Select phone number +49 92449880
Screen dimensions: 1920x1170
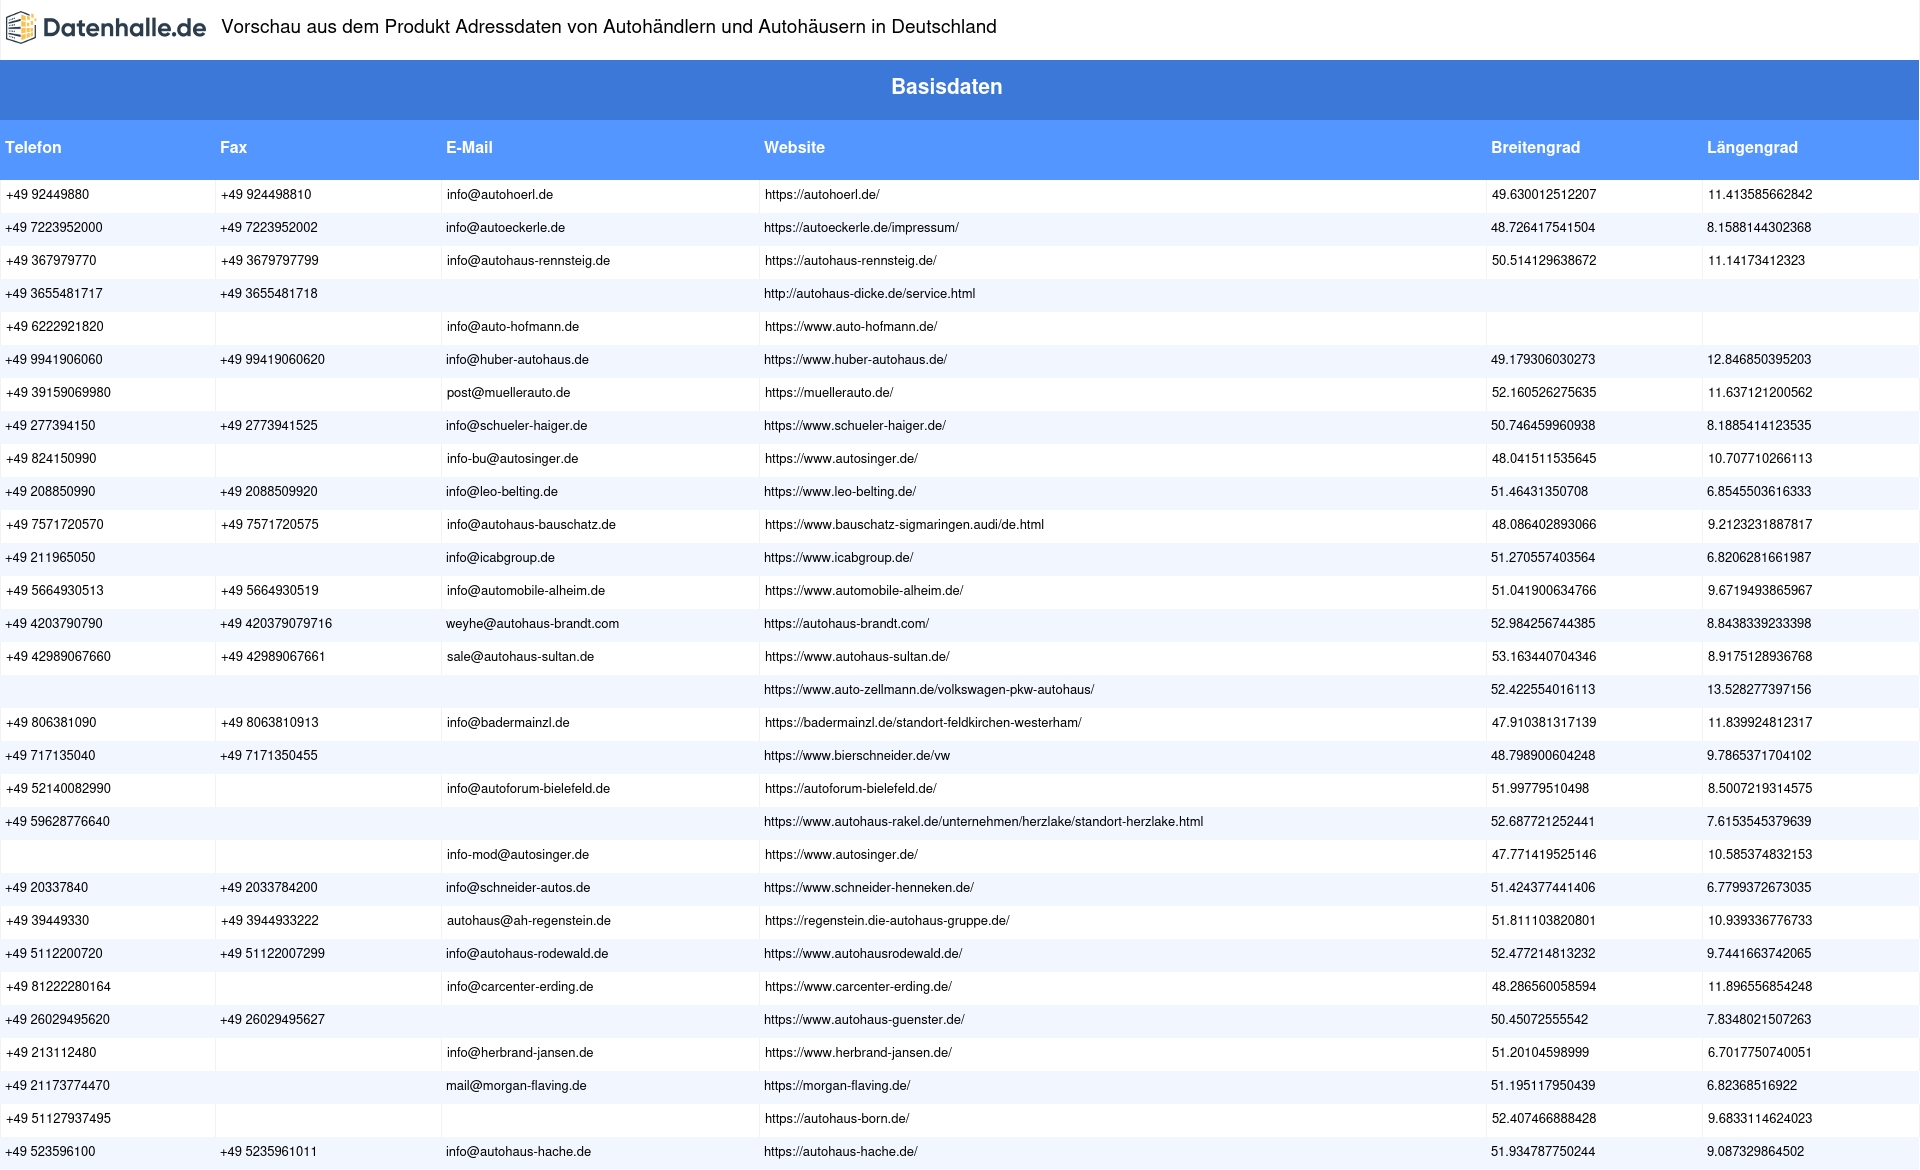pos(47,195)
